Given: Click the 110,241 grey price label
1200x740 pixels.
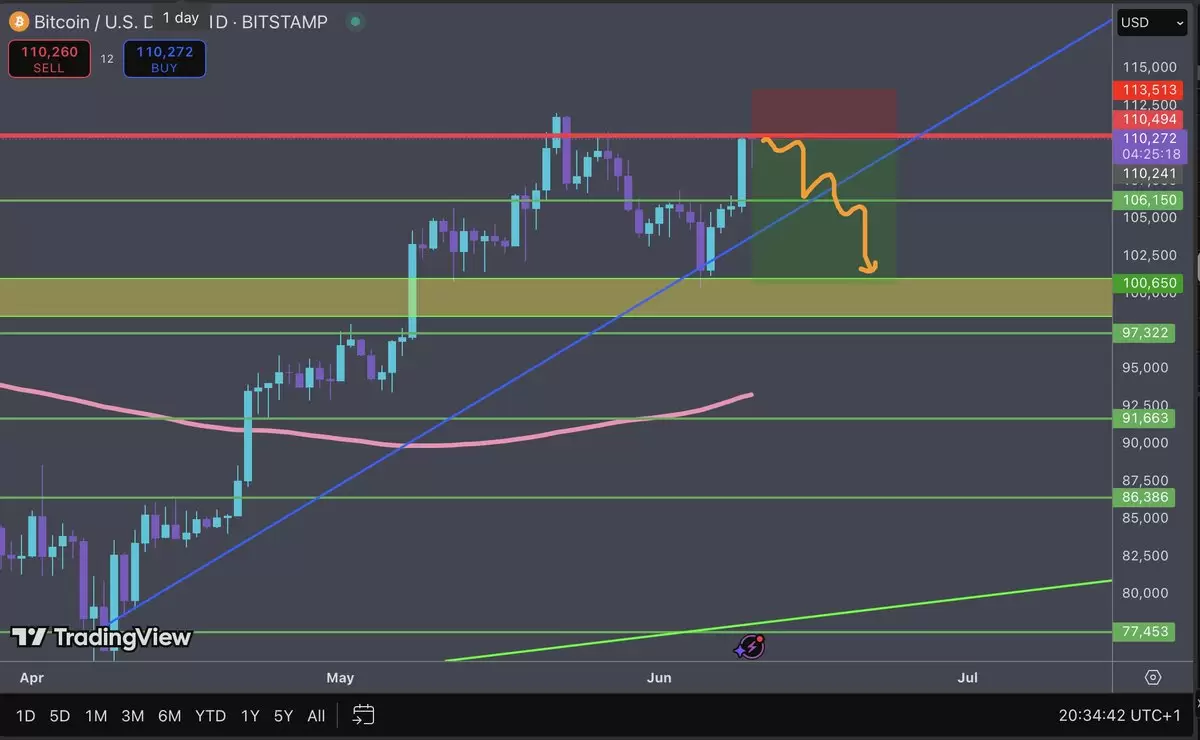Looking at the screenshot, I should click(x=1150, y=172).
